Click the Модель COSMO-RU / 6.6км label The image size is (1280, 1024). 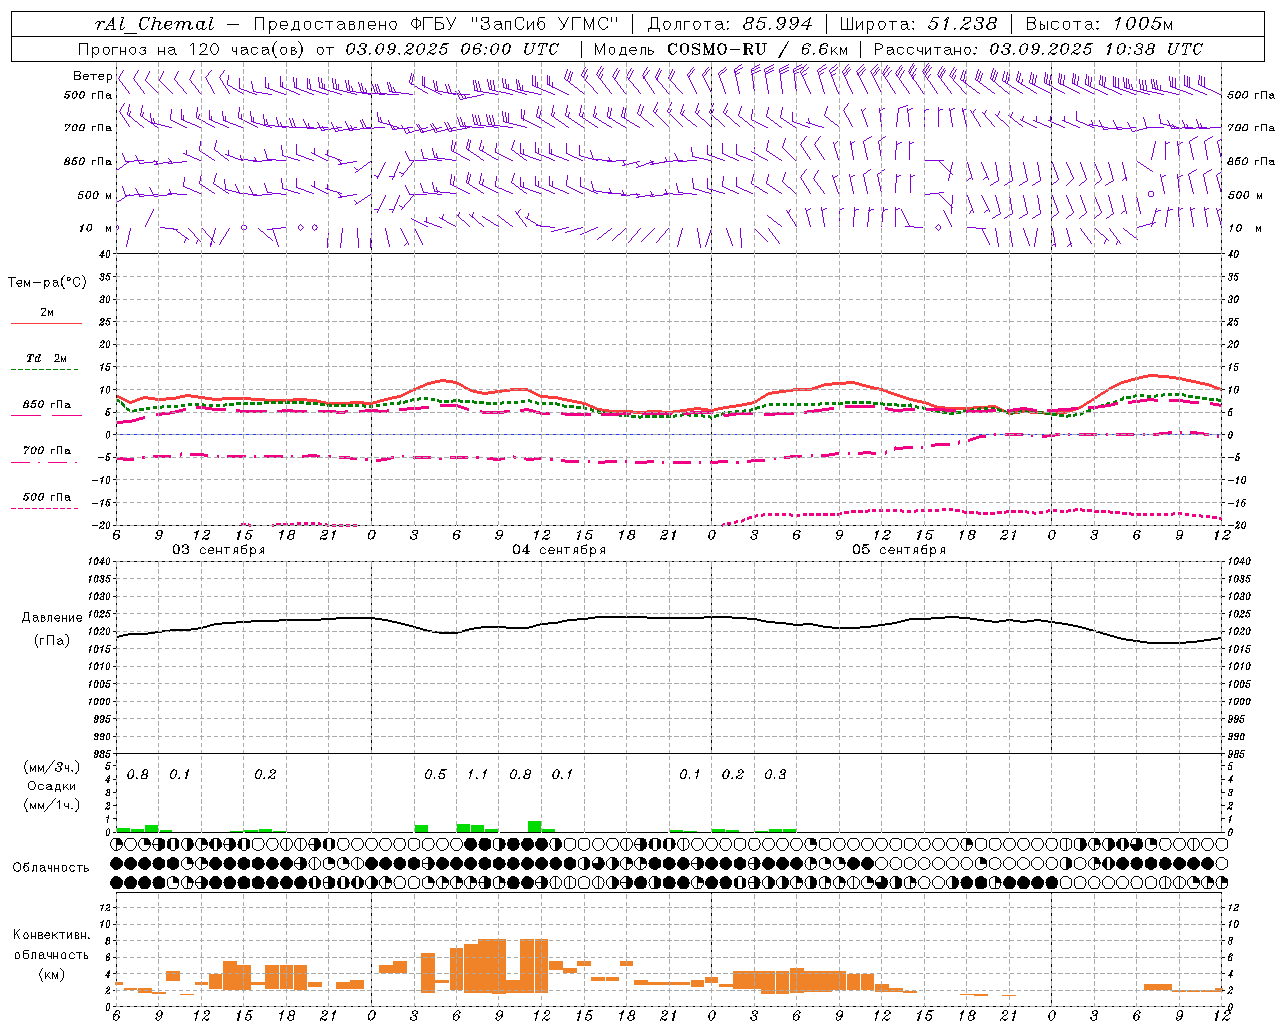tap(721, 49)
